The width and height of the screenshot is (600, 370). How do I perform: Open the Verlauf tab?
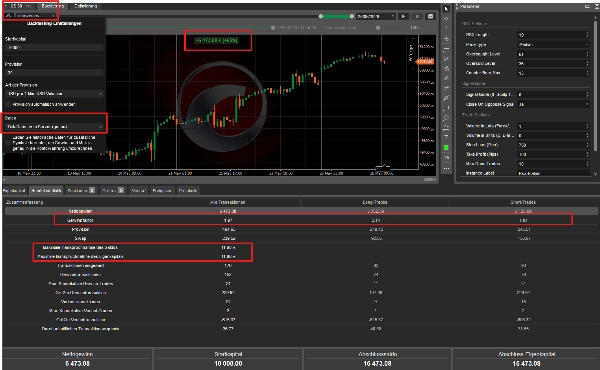tap(139, 191)
